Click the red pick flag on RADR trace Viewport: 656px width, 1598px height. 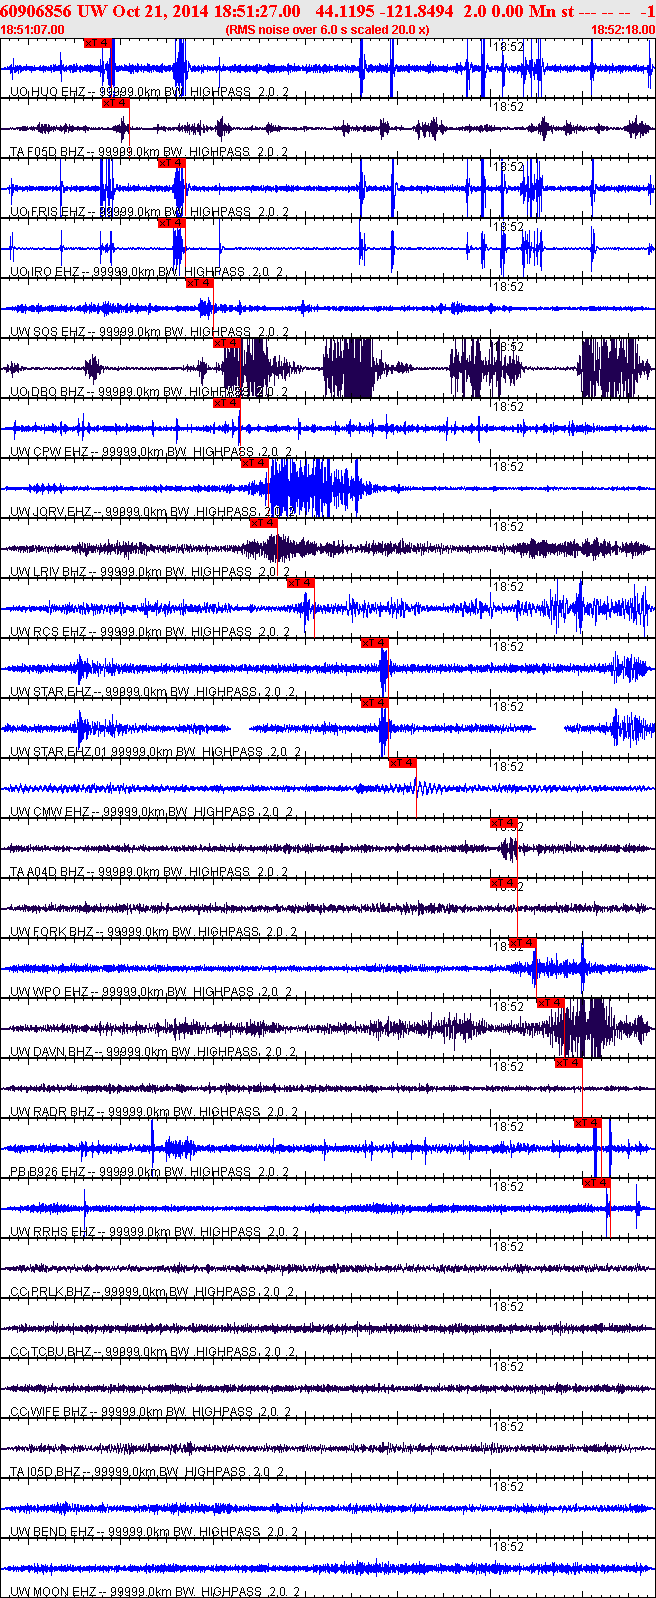click(569, 1063)
